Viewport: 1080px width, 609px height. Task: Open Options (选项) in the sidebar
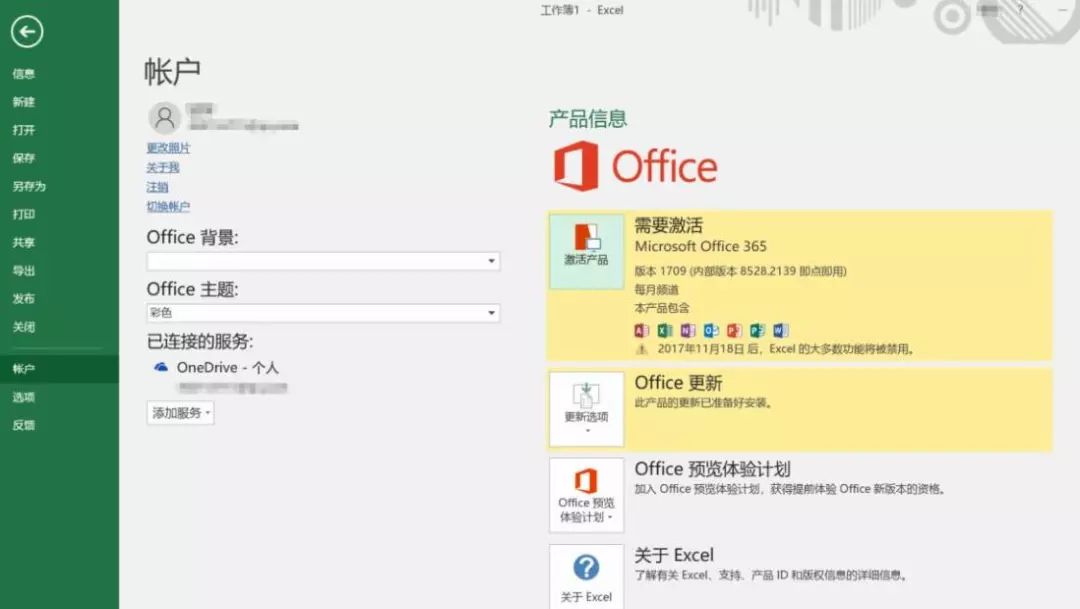click(x=23, y=398)
